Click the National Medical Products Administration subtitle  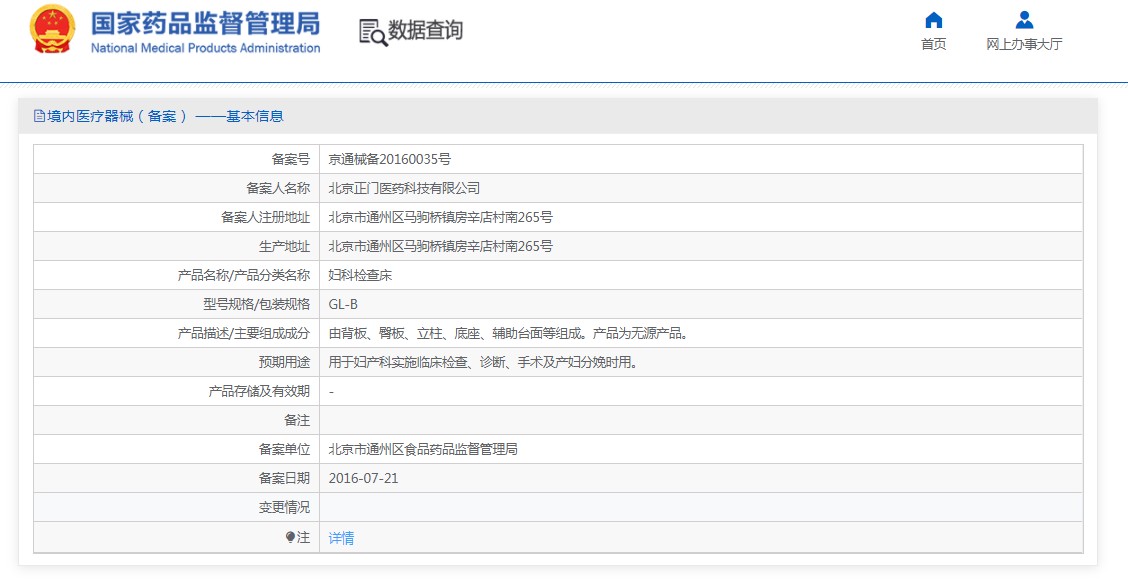206,48
